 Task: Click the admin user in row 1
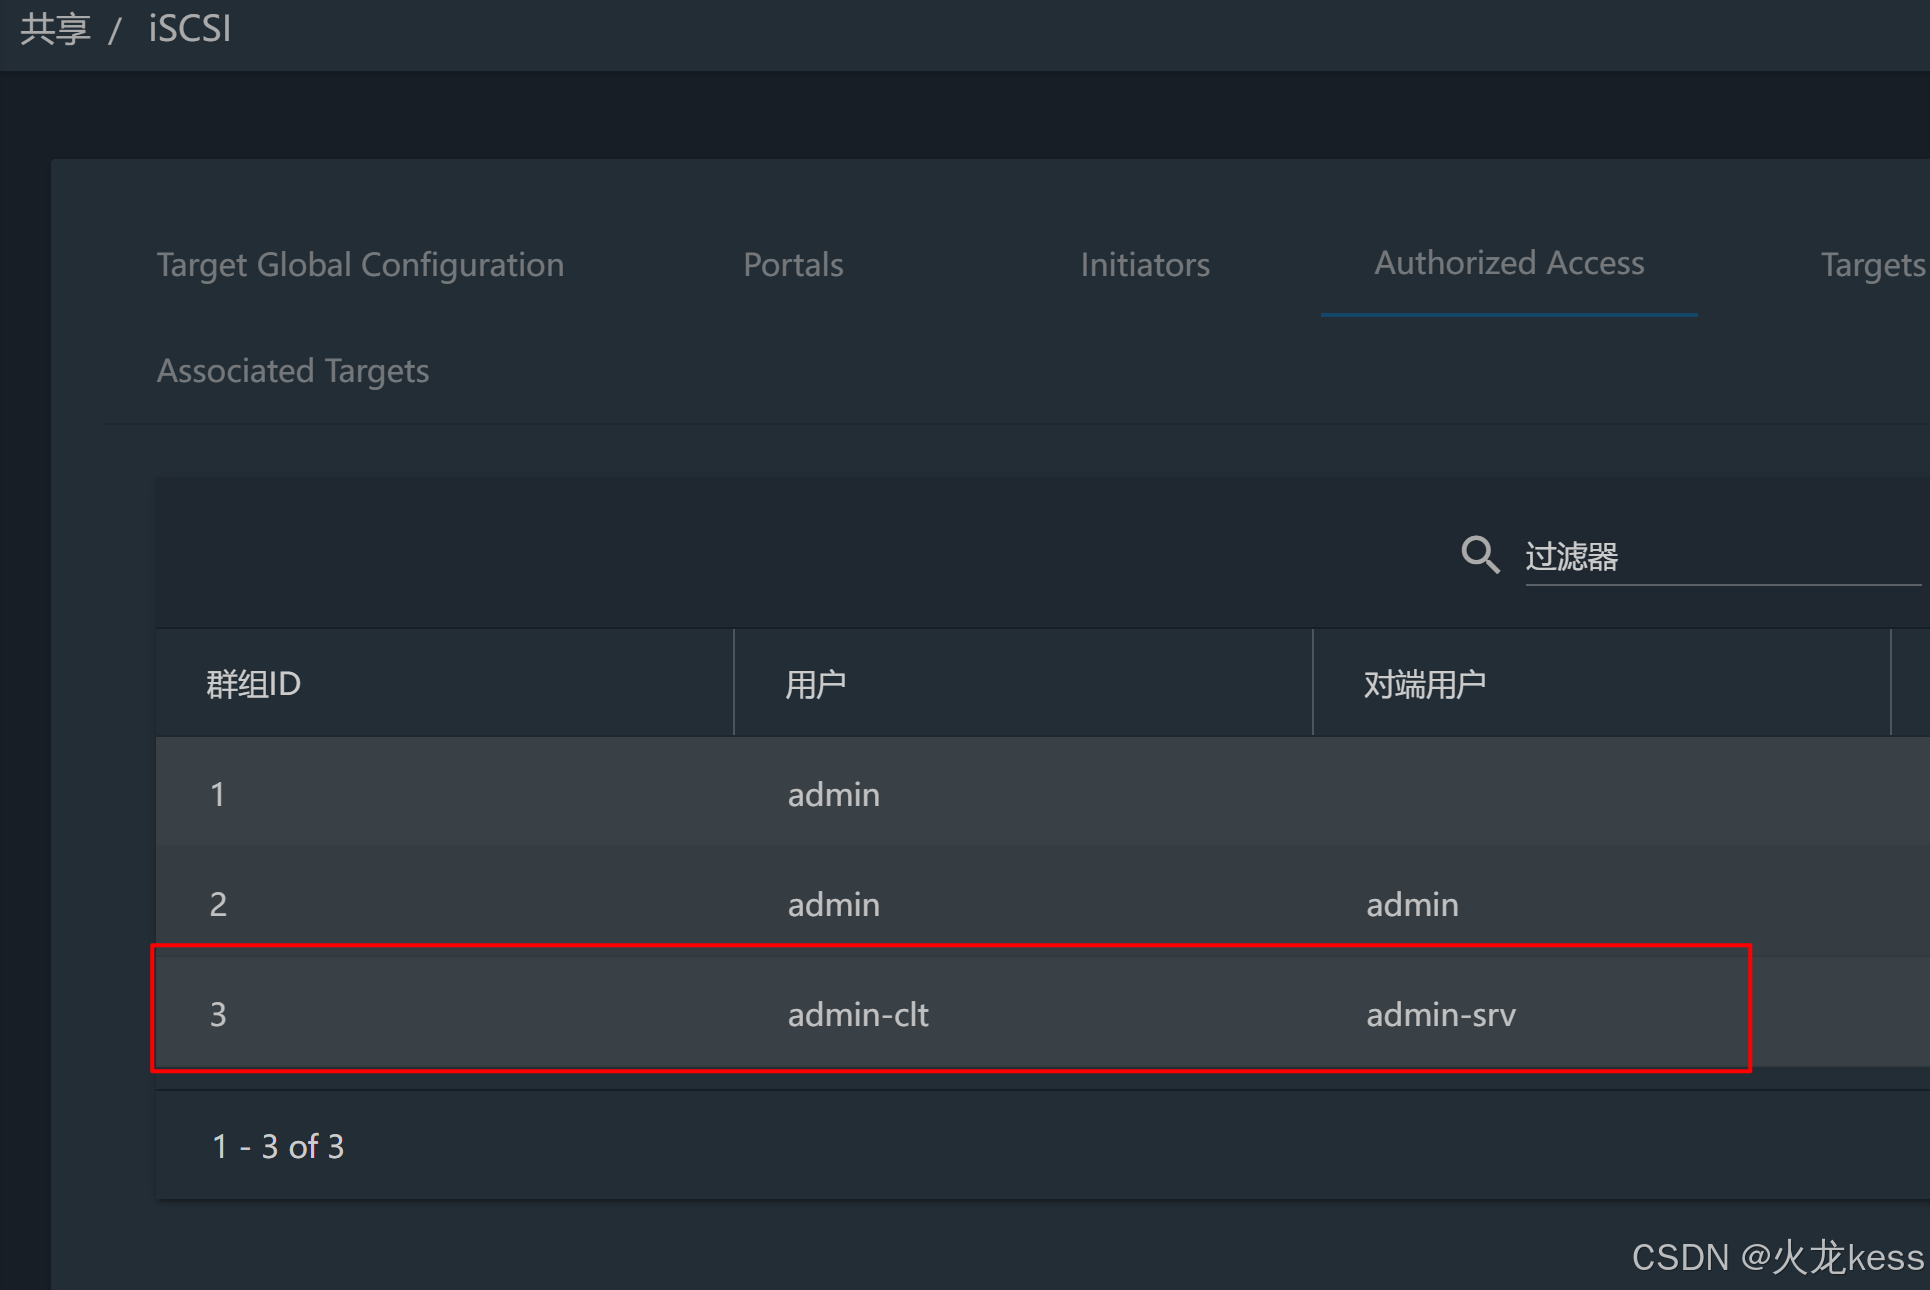[834, 795]
